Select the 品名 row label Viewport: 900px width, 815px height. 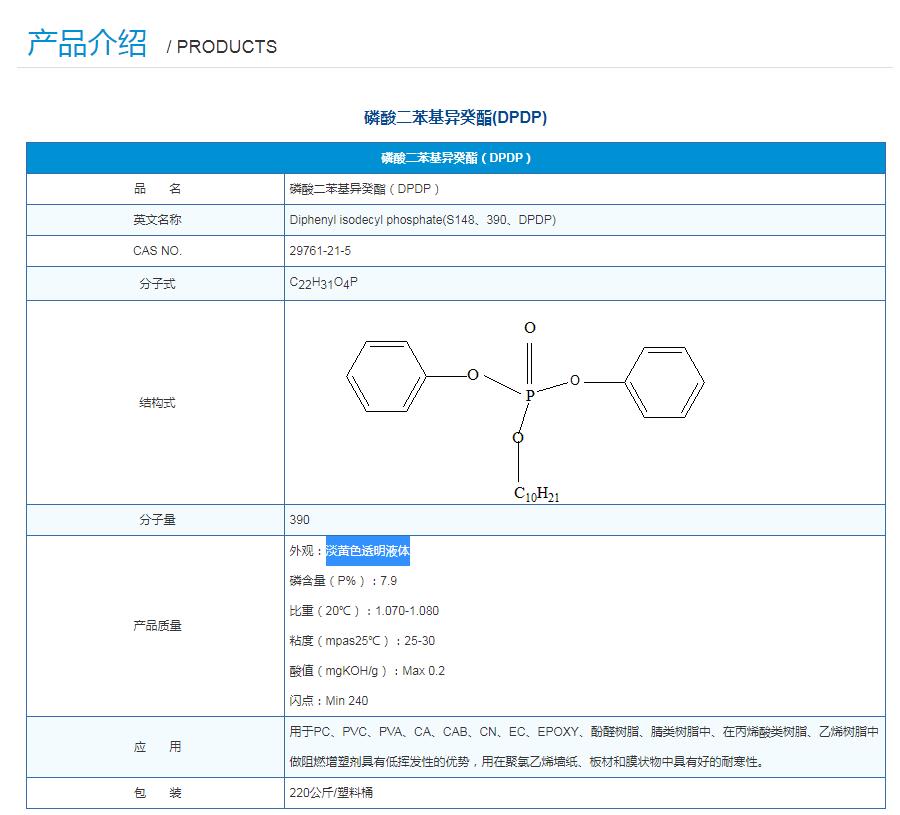156,189
